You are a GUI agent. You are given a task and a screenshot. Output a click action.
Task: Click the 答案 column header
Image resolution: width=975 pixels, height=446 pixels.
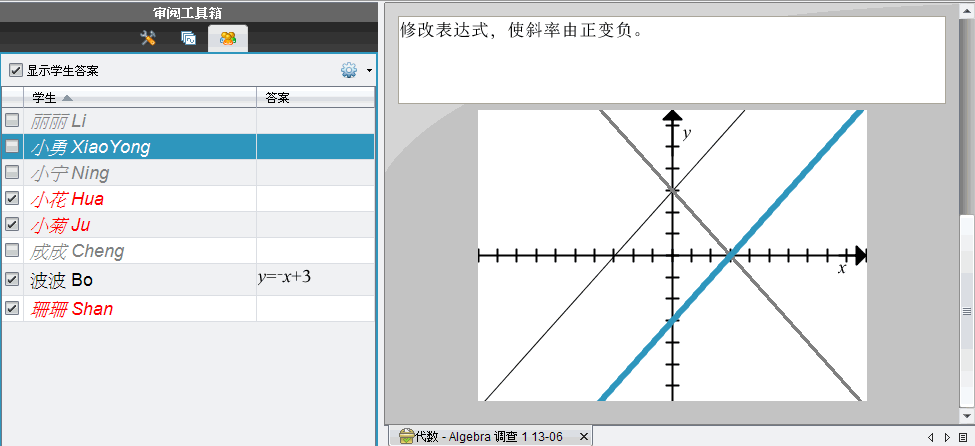point(278,97)
